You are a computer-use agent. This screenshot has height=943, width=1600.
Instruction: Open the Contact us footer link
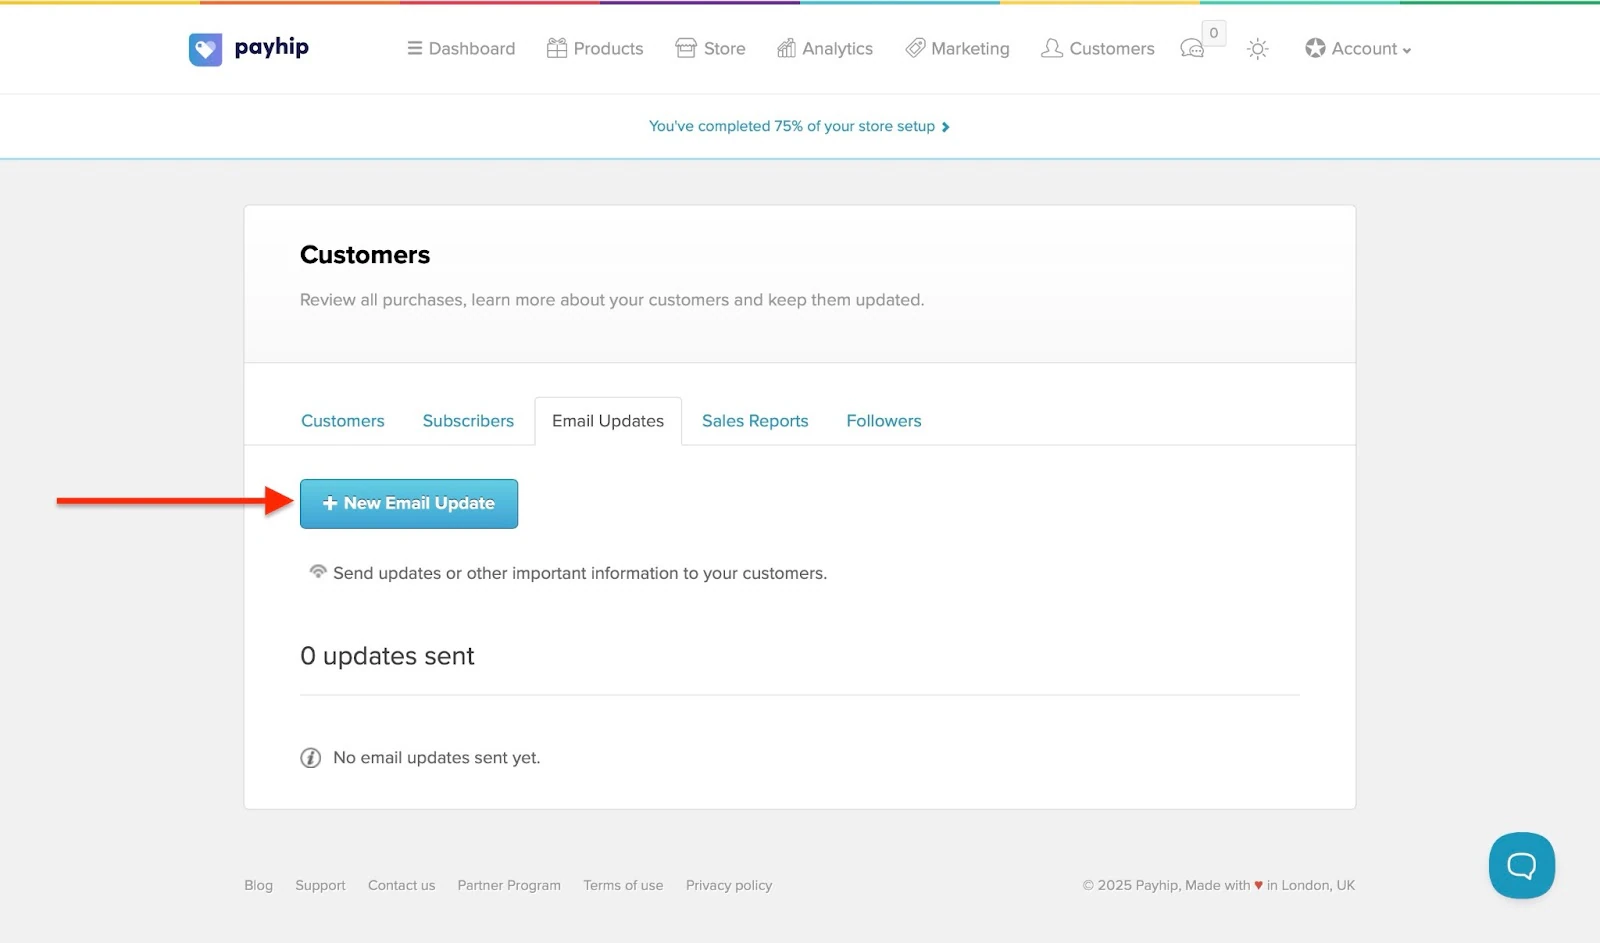[x=401, y=885]
